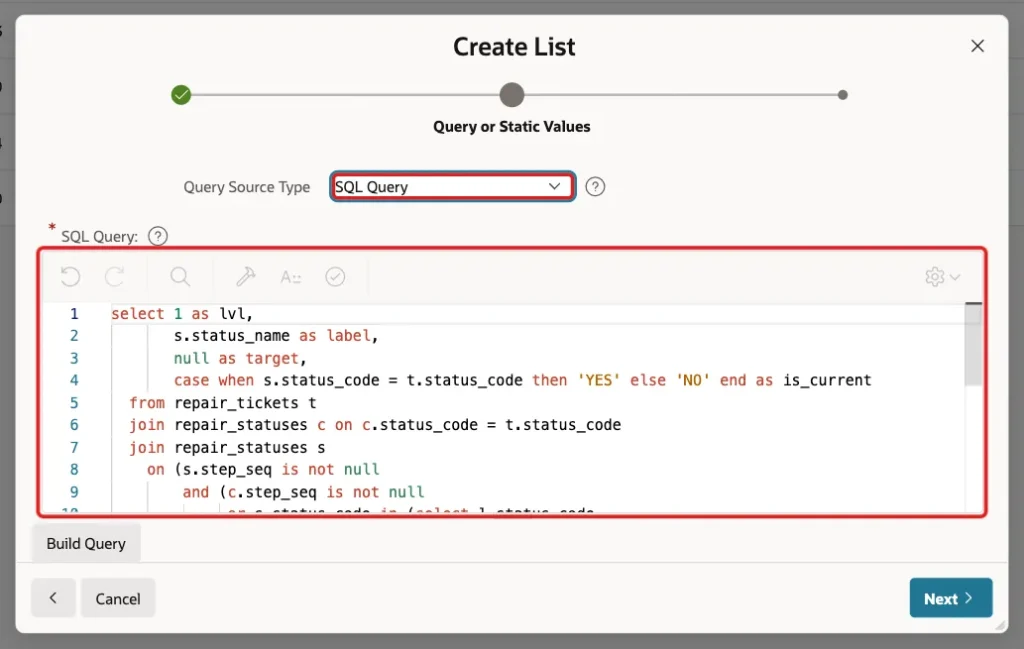Image resolution: width=1024 pixels, height=649 pixels.
Task: Click line number 8 in the gutter
Action: 74,469
